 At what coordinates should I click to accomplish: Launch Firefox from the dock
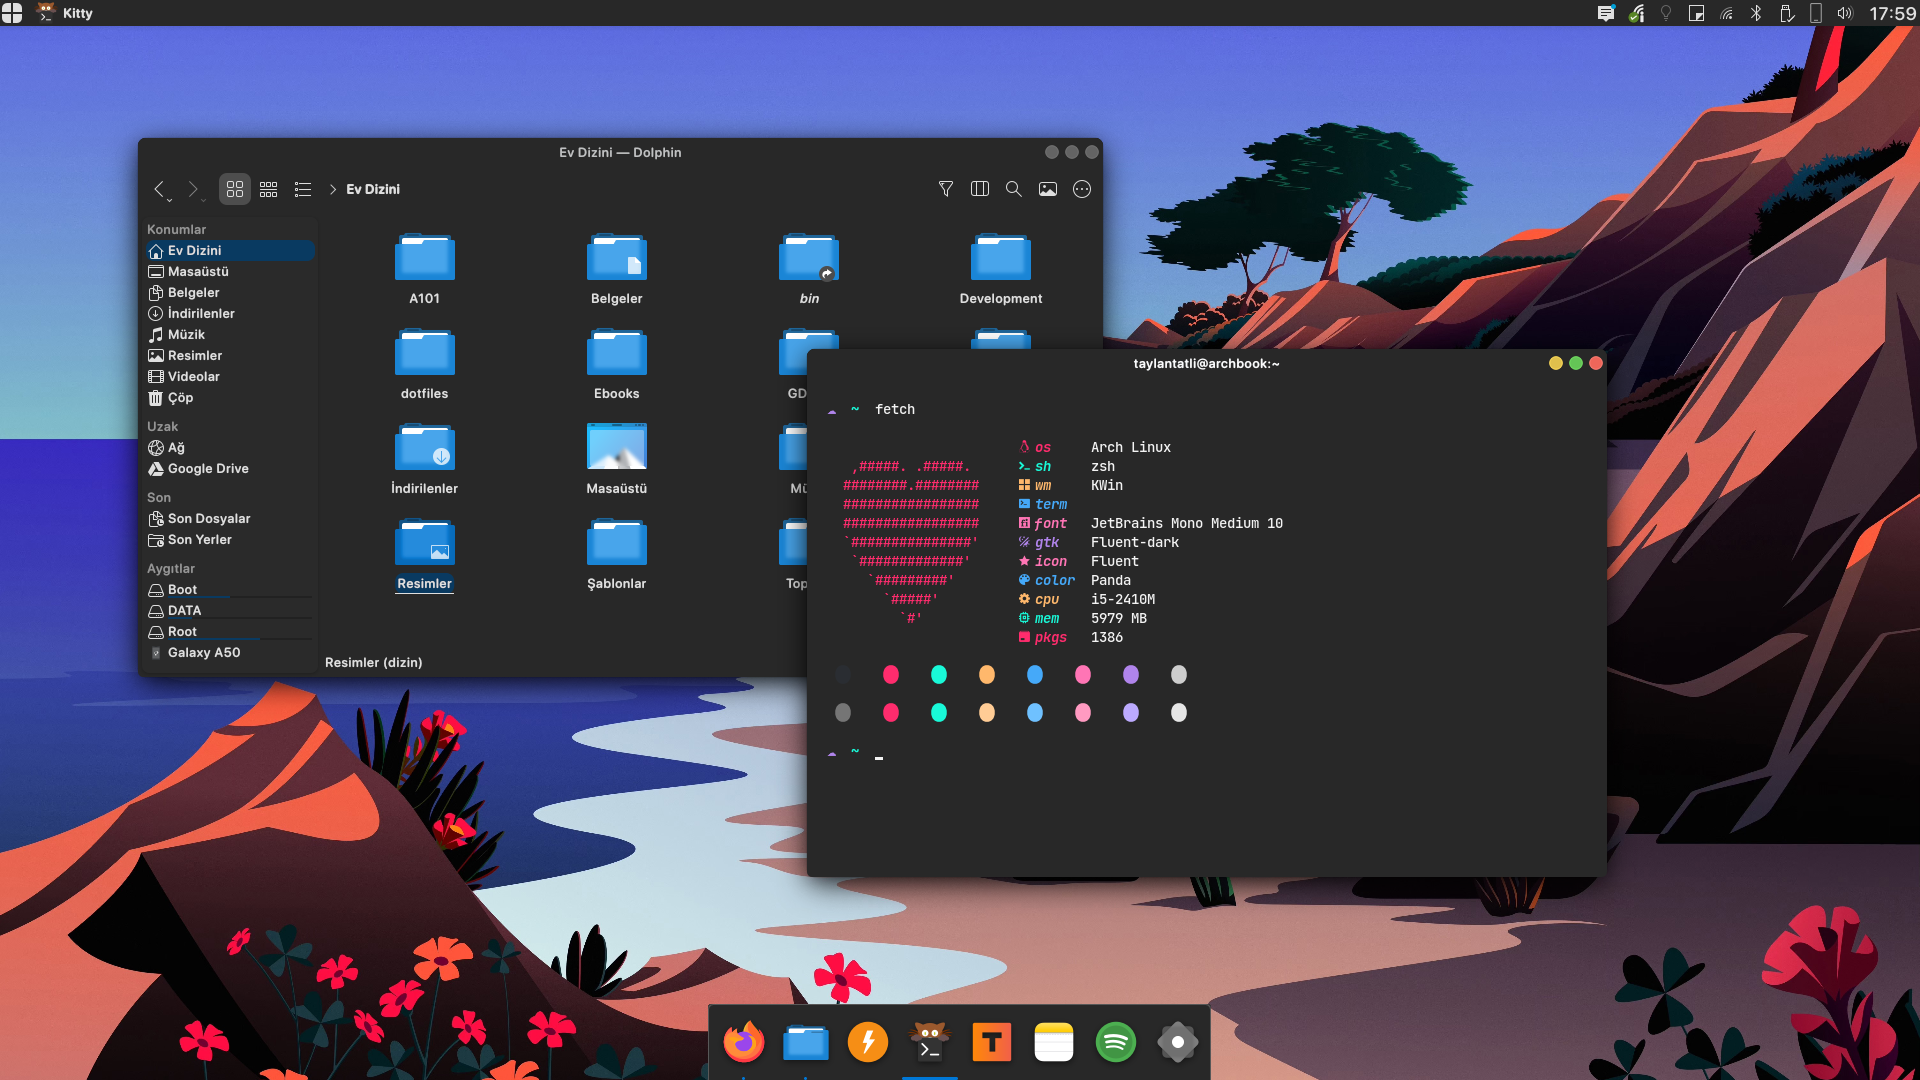(744, 1042)
